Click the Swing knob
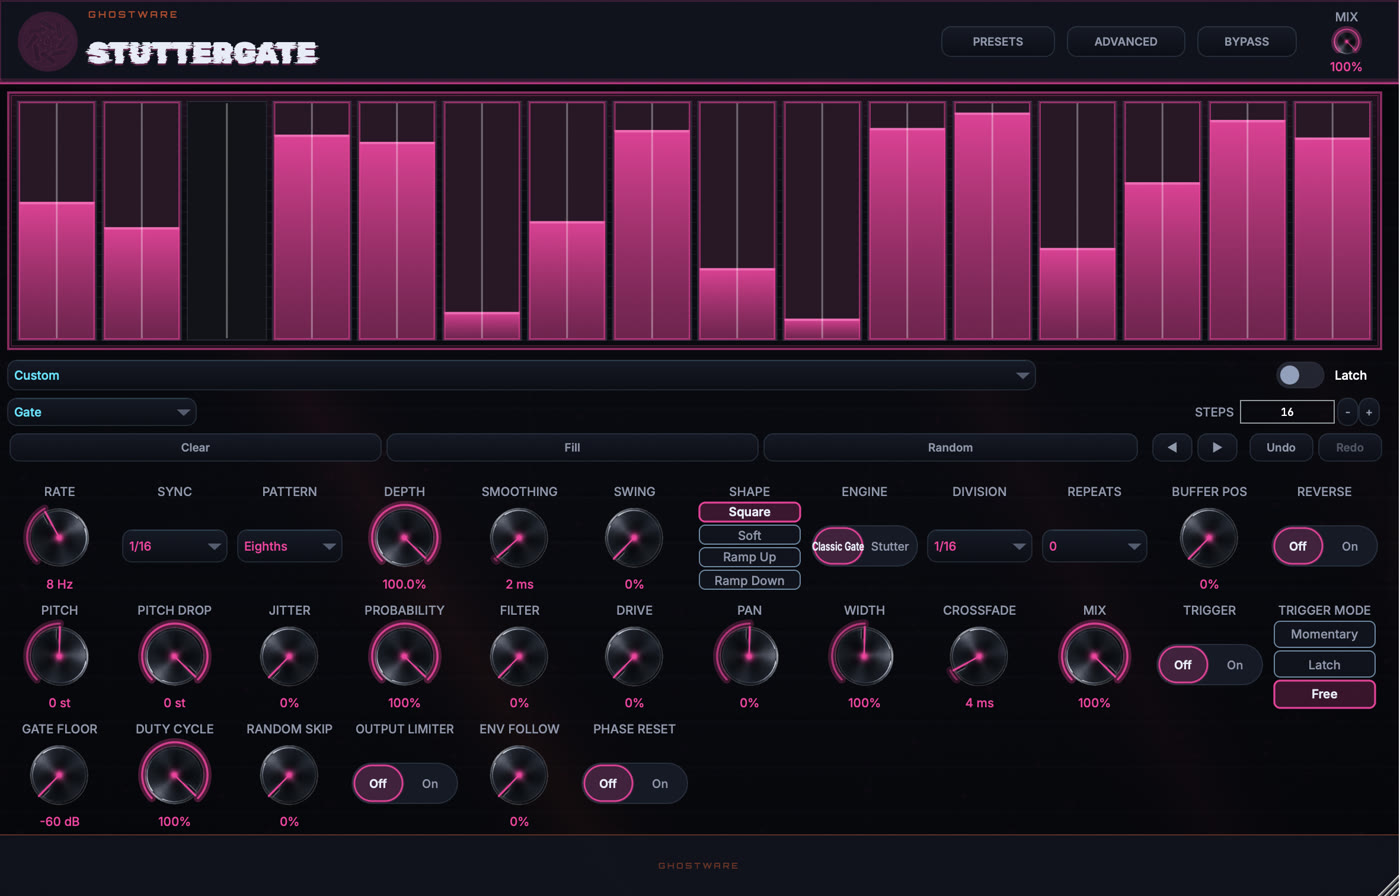1400x896 pixels. [x=634, y=537]
